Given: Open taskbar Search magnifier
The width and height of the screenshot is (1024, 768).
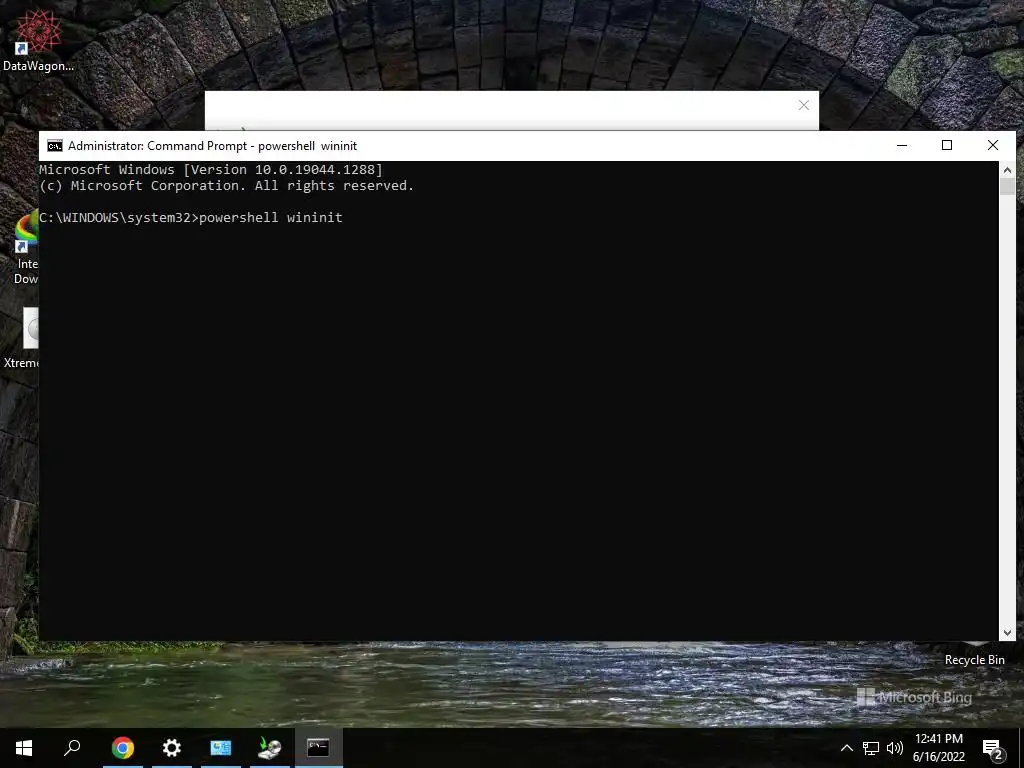Looking at the screenshot, I should pyautogui.click(x=72, y=748).
